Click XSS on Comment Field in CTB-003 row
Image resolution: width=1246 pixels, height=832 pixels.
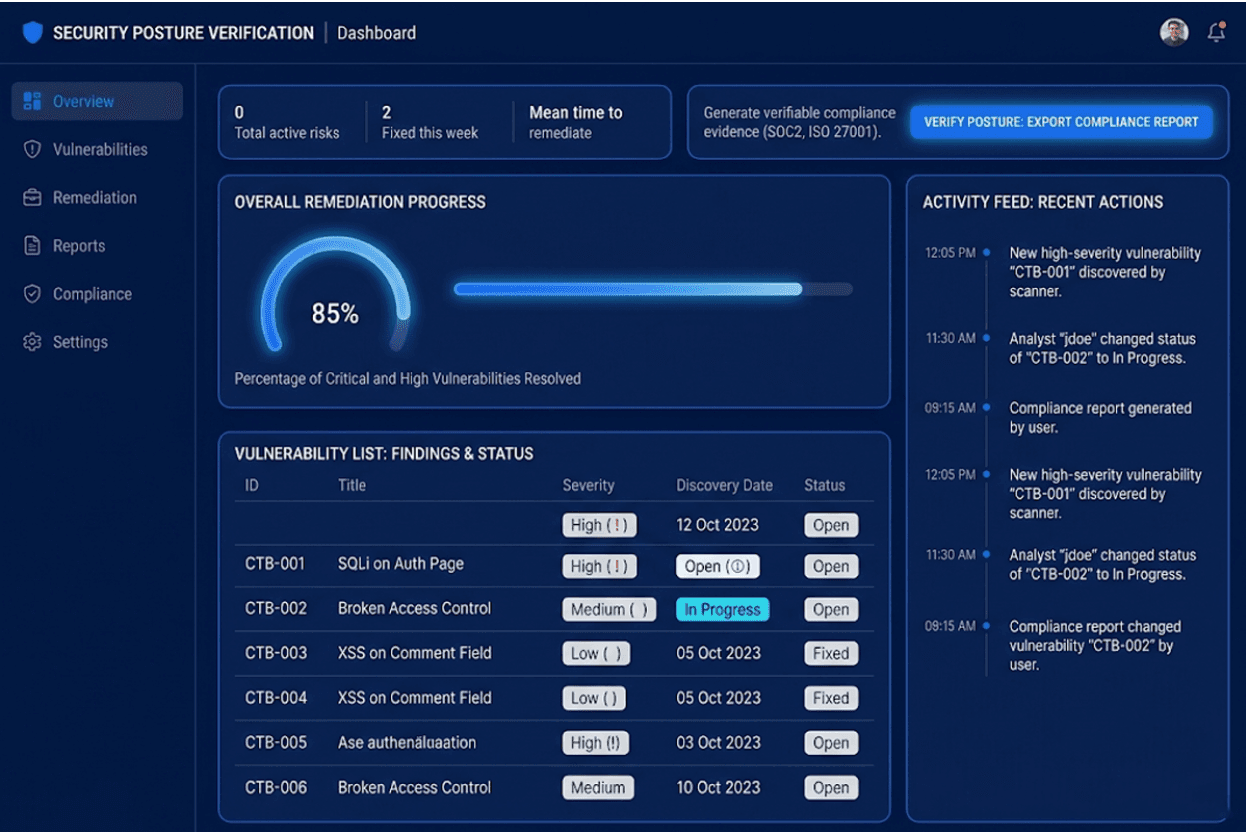414,653
